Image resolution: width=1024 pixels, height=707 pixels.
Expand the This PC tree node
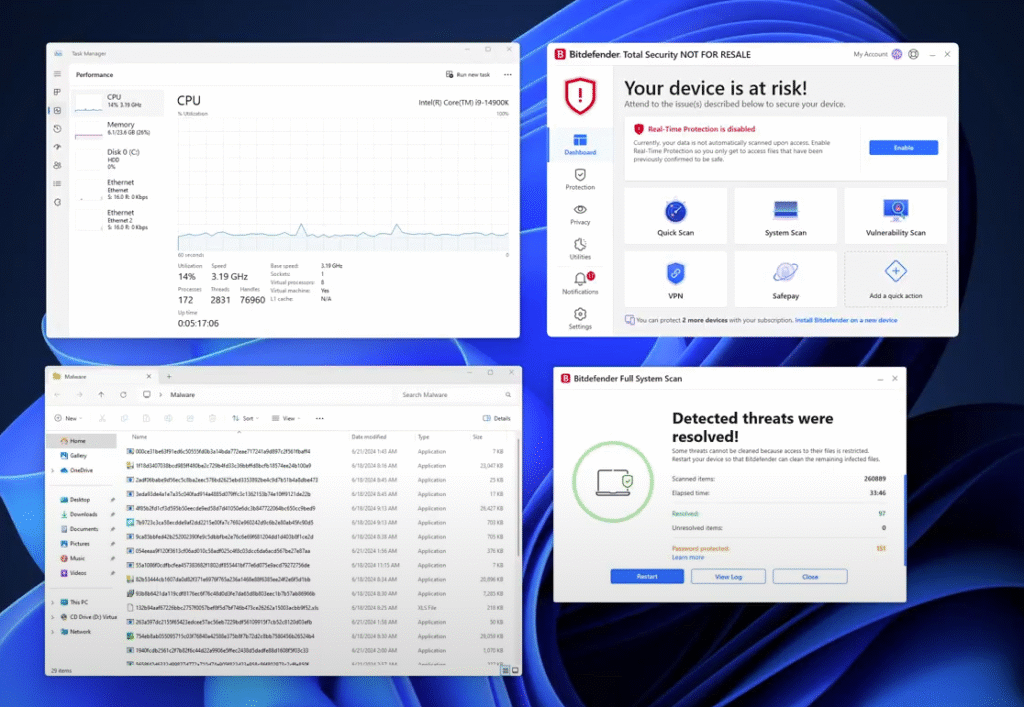(53, 602)
